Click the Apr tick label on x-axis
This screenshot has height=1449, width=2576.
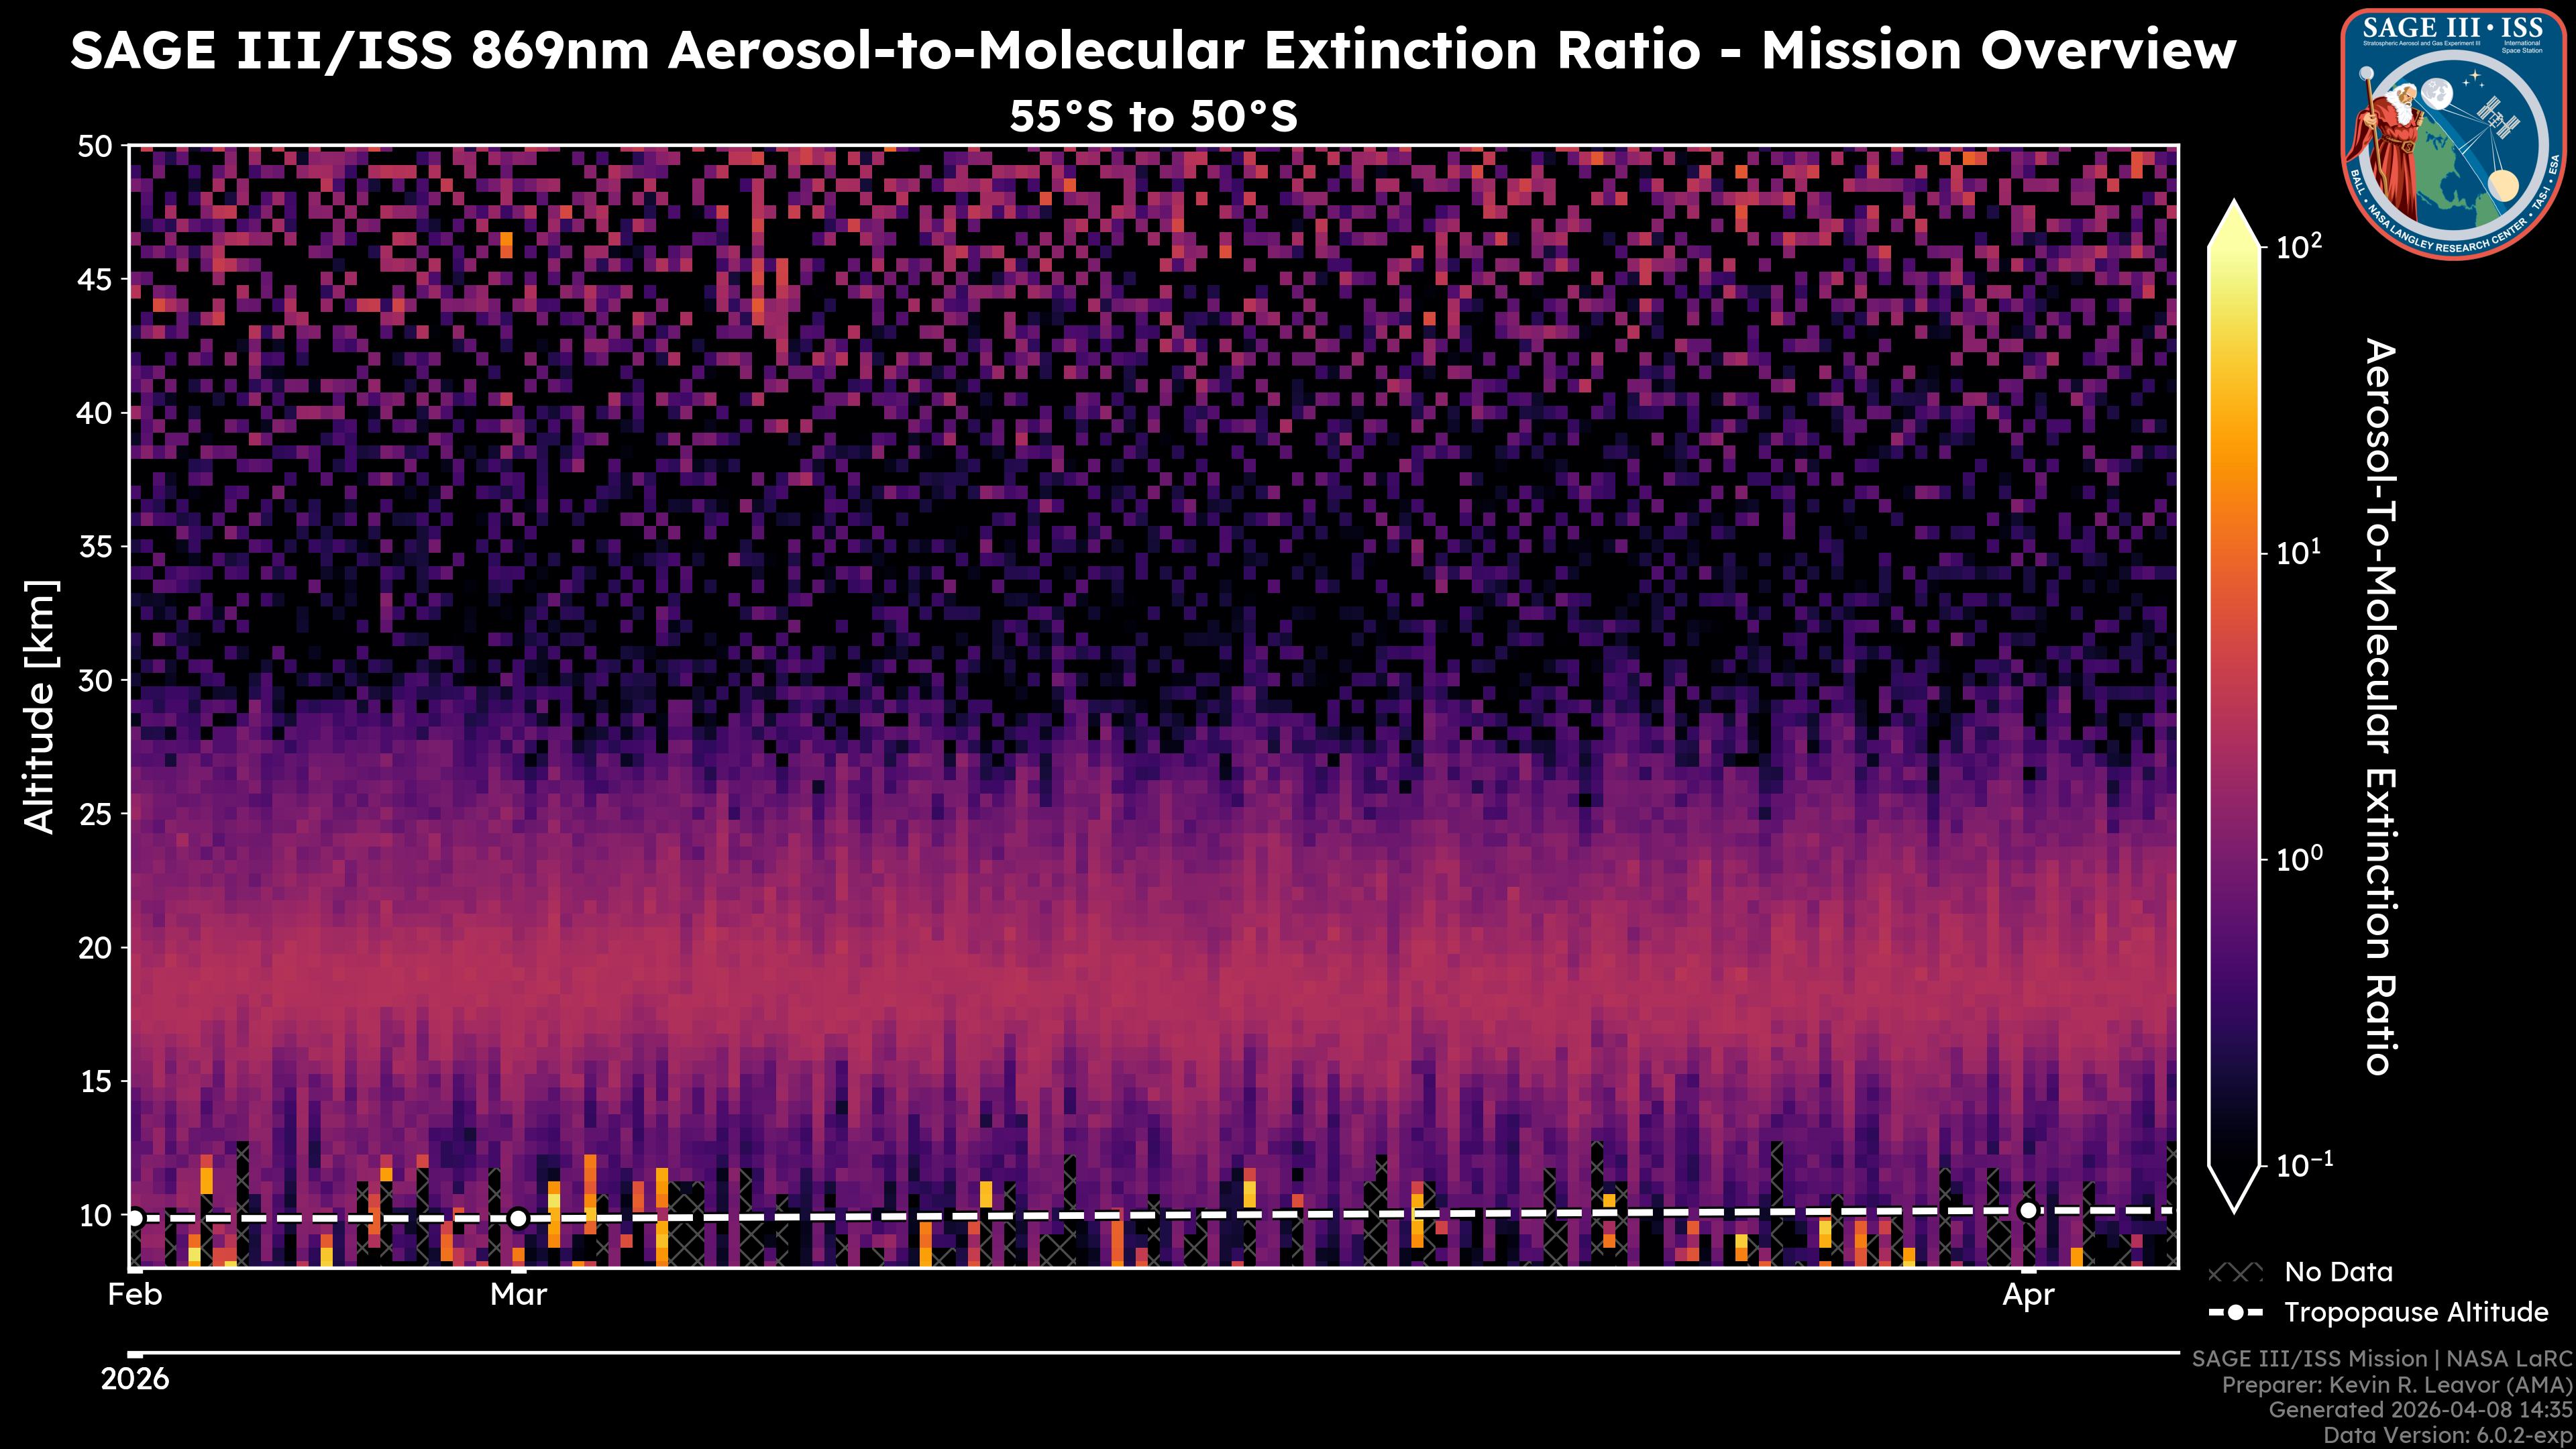(2028, 1295)
